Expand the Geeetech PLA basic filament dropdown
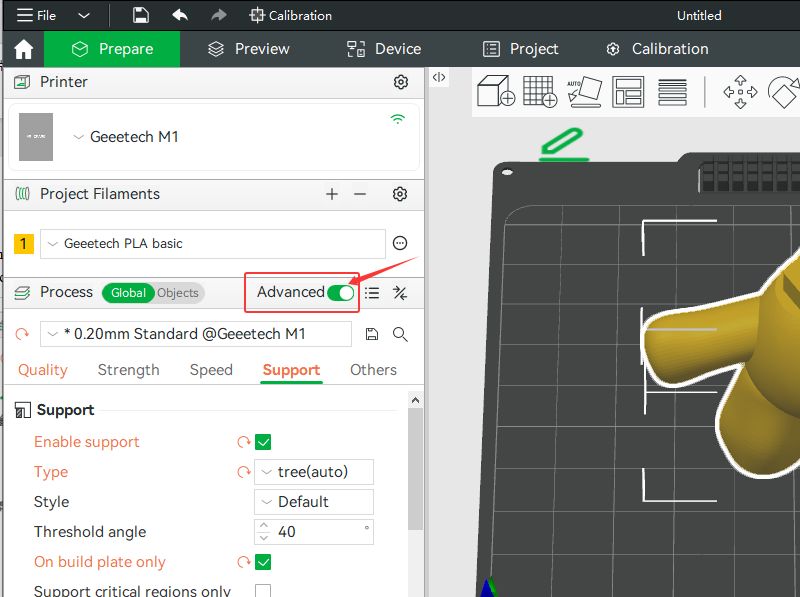800x597 pixels. point(214,243)
